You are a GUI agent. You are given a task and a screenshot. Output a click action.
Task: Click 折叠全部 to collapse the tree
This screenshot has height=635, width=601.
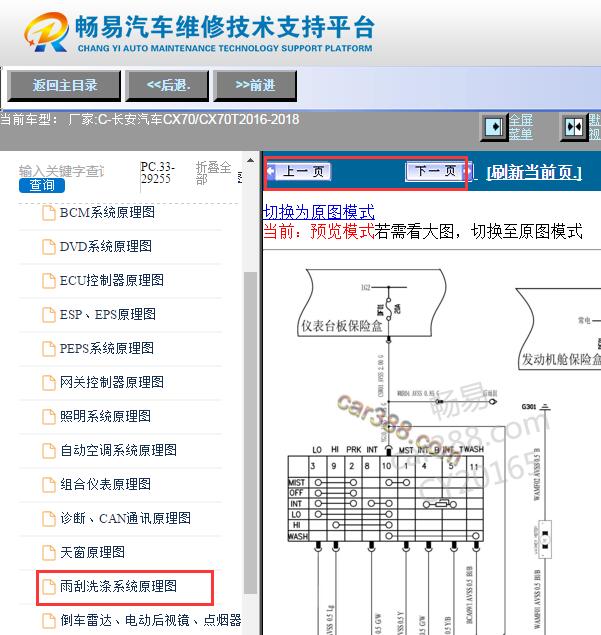click(213, 173)
